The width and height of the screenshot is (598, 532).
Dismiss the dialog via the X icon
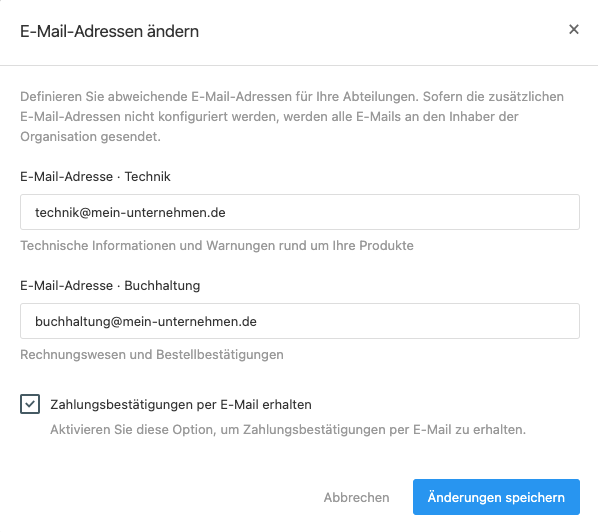pos(574,29)
